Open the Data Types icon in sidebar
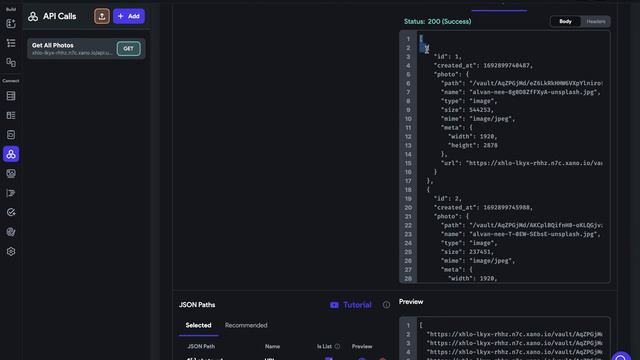 pos(11,116)
